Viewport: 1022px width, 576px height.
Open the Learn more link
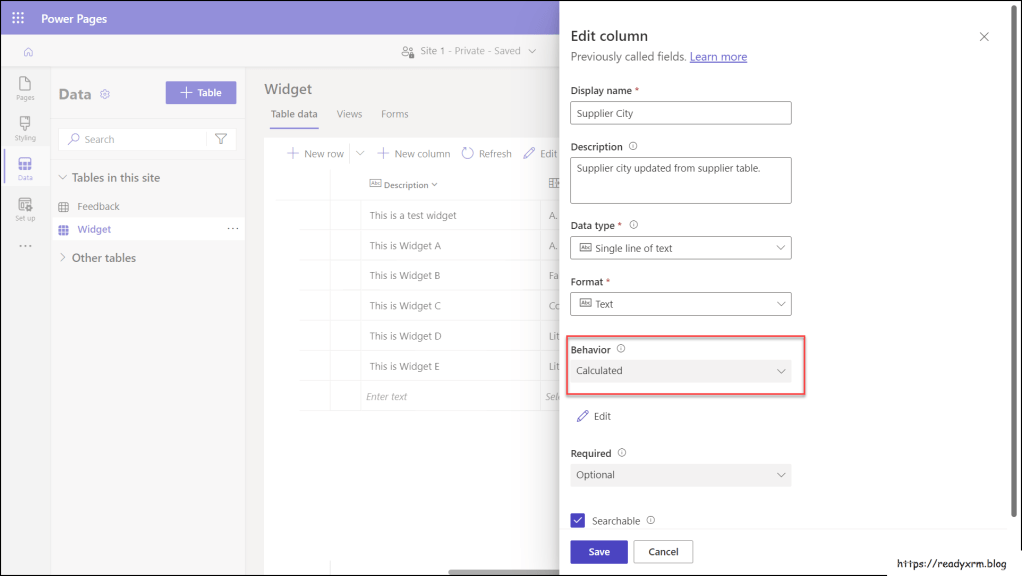click(x=718, y=57)
